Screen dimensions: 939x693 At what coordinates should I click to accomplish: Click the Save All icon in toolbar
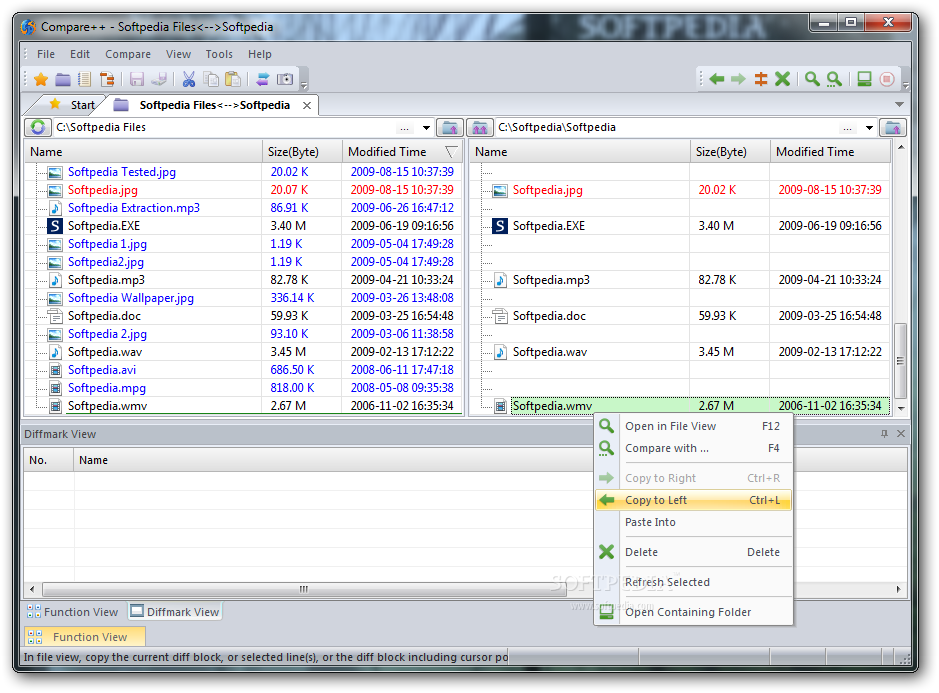tap(159, 79)
